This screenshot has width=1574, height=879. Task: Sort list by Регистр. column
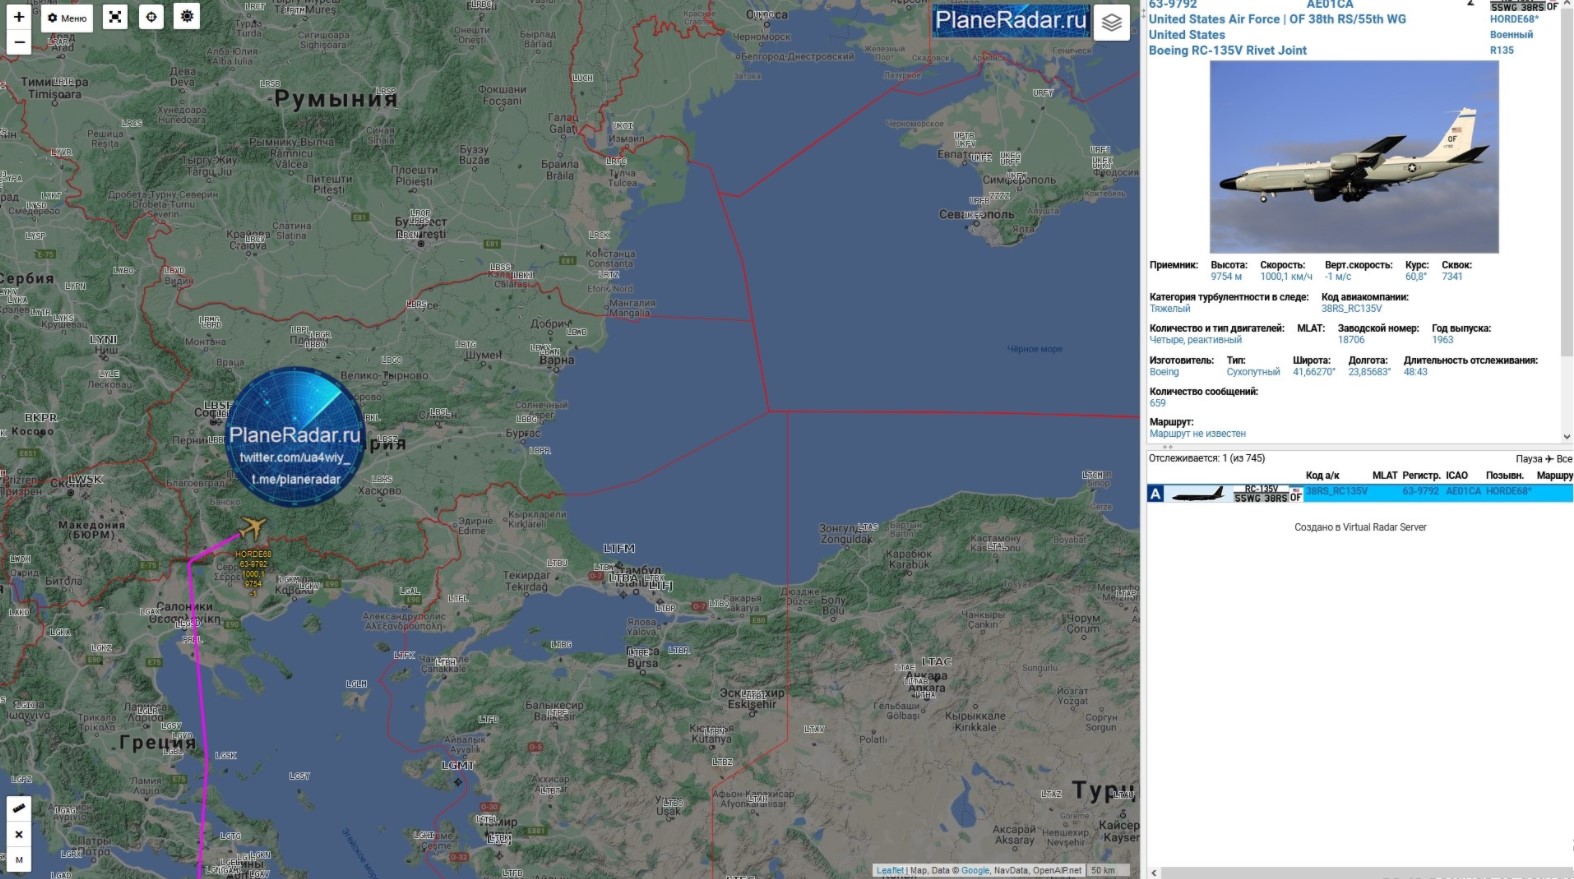1421,476
